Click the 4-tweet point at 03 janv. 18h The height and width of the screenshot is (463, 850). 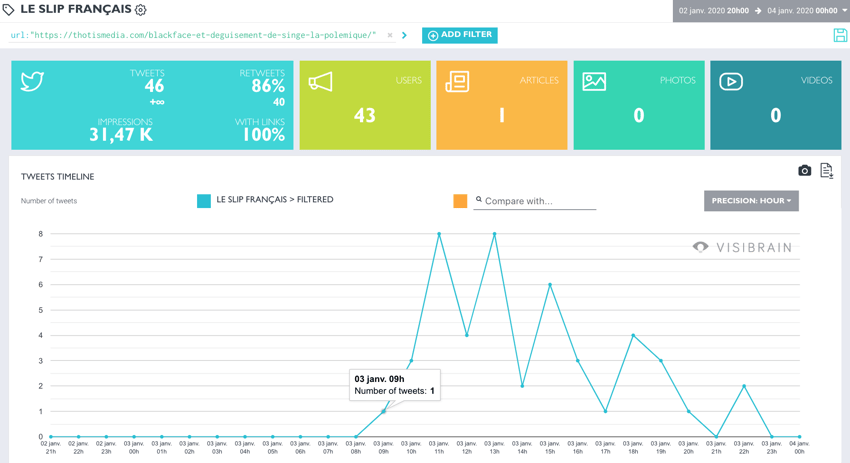pos(633,335)
